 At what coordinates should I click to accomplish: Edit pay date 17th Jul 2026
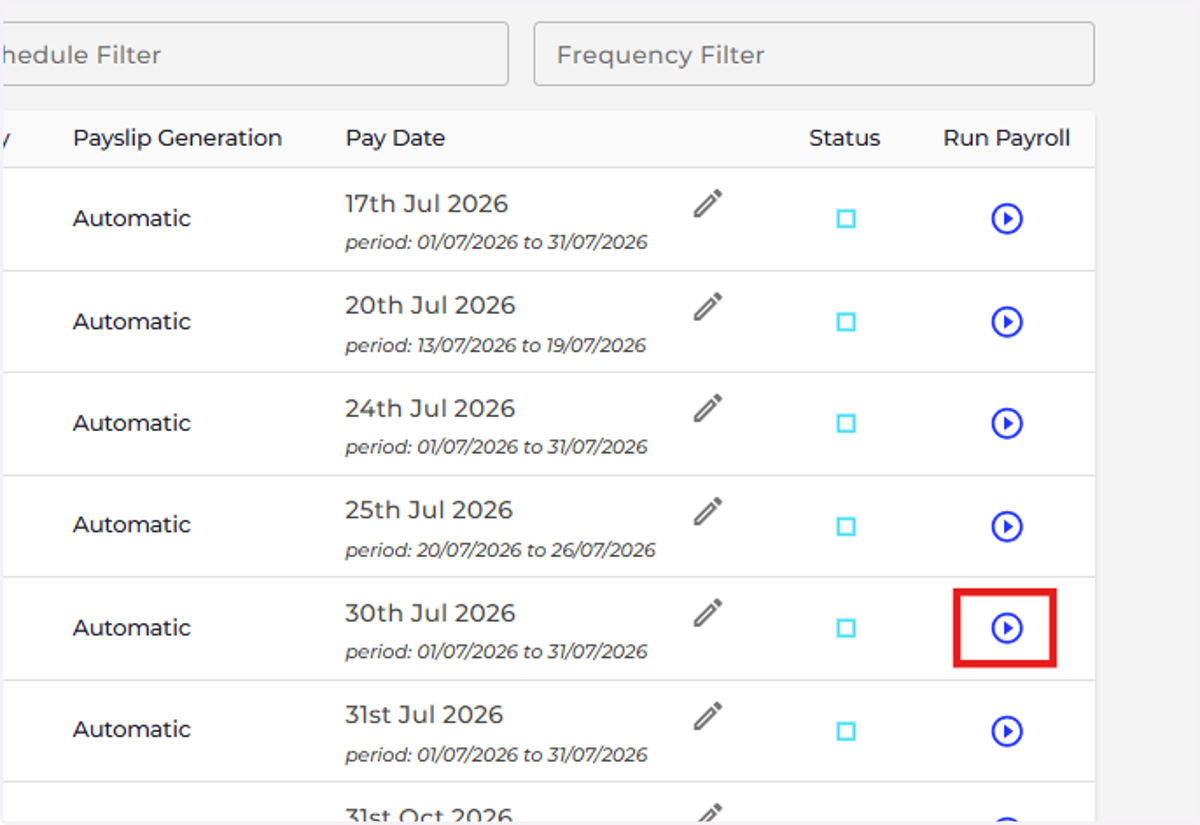coord(708,203)
